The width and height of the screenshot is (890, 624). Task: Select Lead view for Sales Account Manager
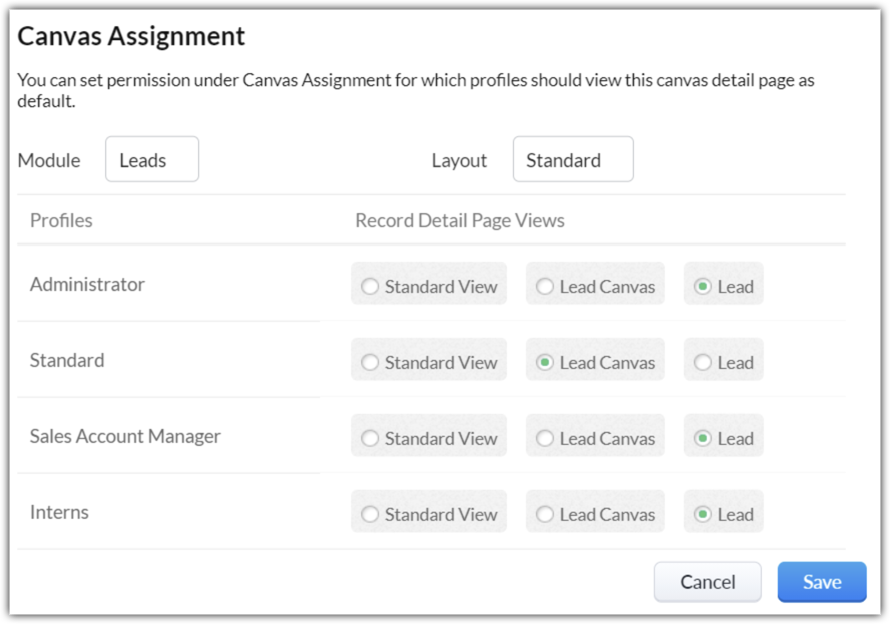(x=703, y=439)
